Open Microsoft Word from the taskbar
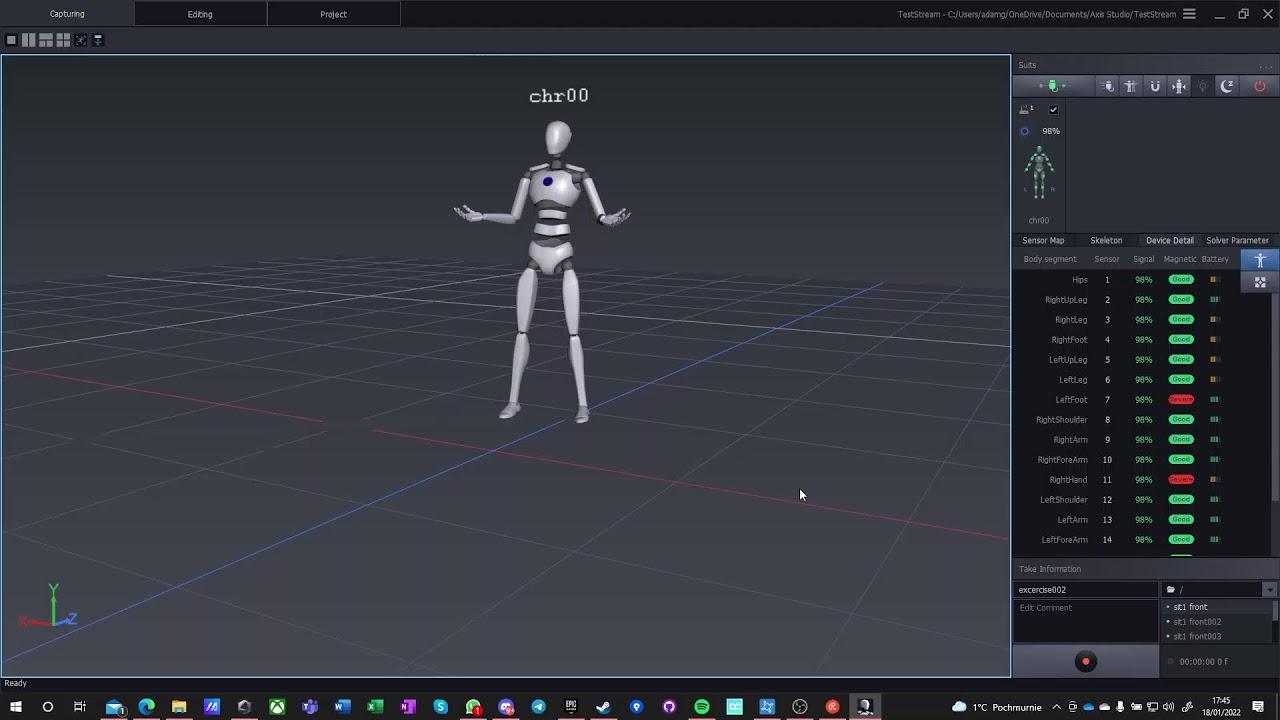The image size is (1280, 720). click(x=342, y=707)
